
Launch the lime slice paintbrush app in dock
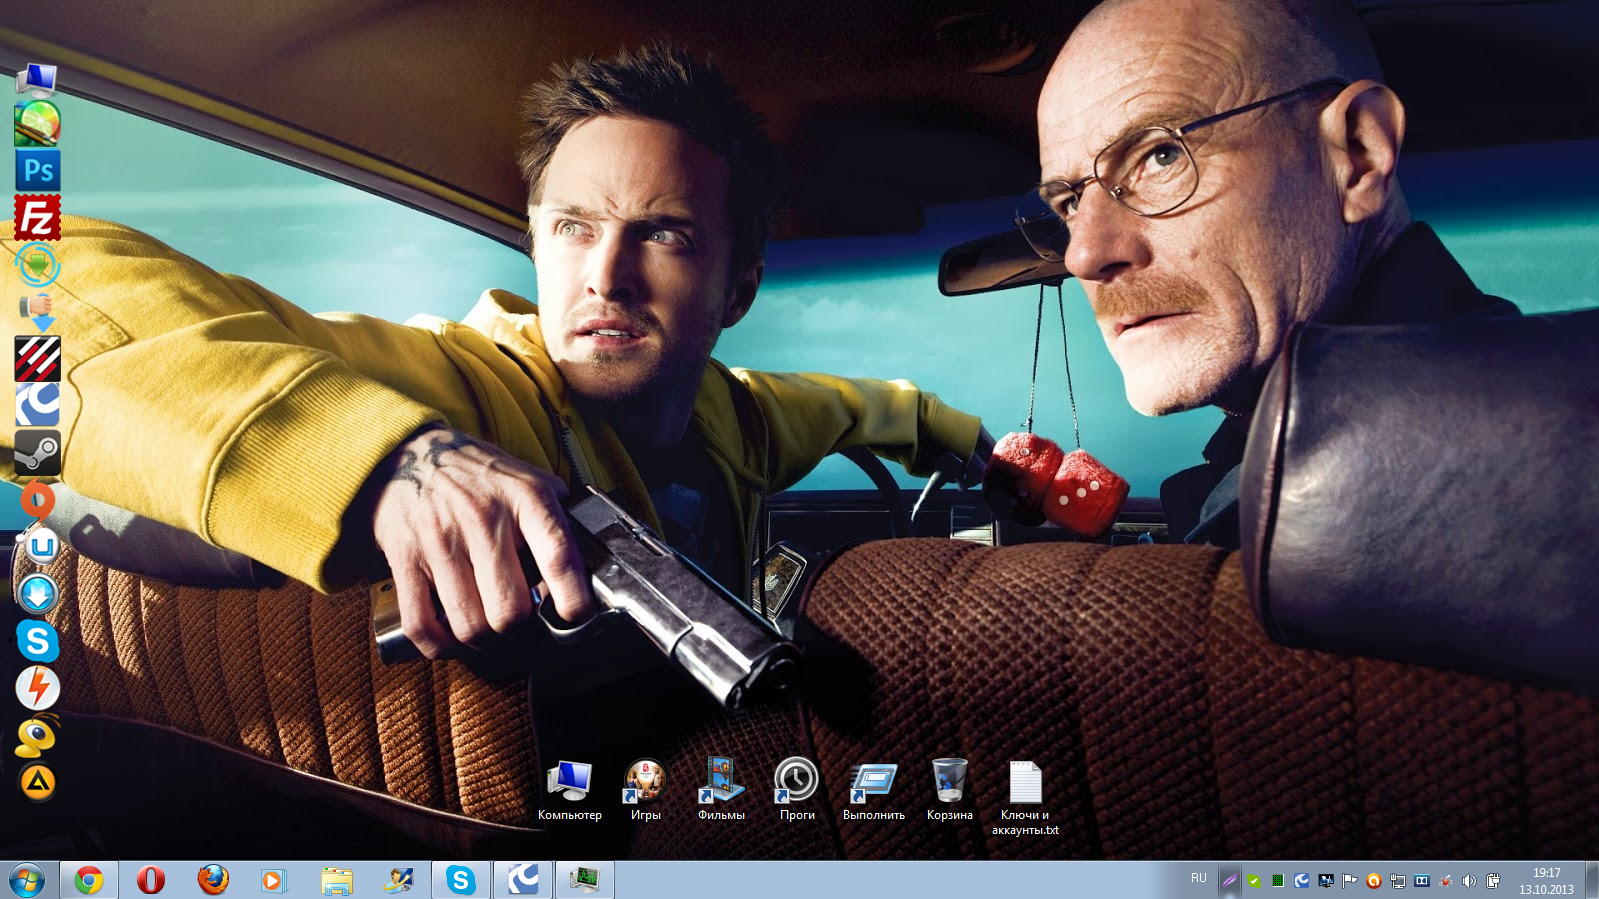tap(38, 124)
